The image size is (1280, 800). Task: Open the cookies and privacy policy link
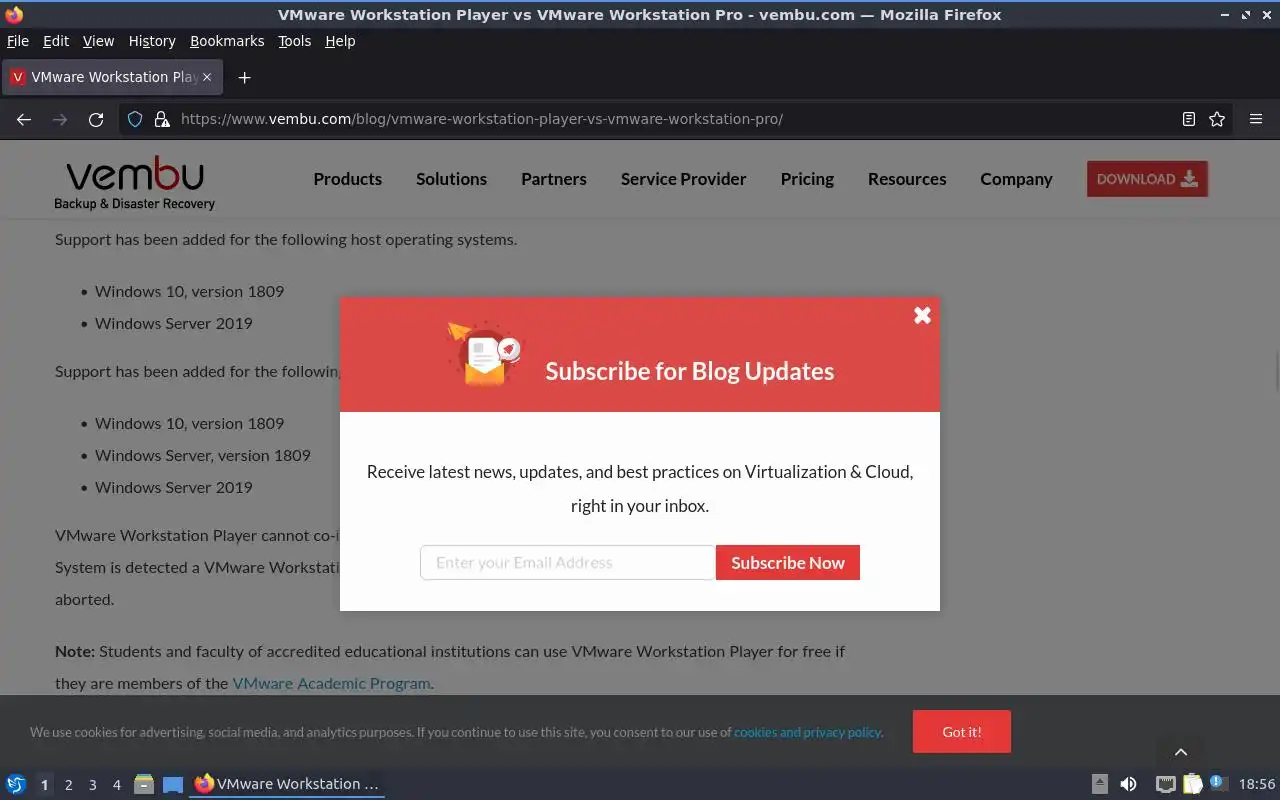(x=807, y=732)
